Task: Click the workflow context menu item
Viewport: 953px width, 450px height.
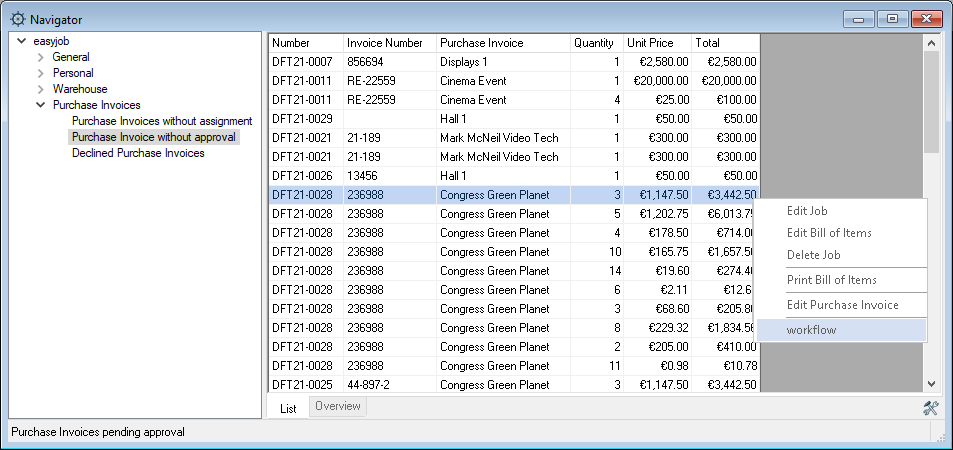Action: 811,330
